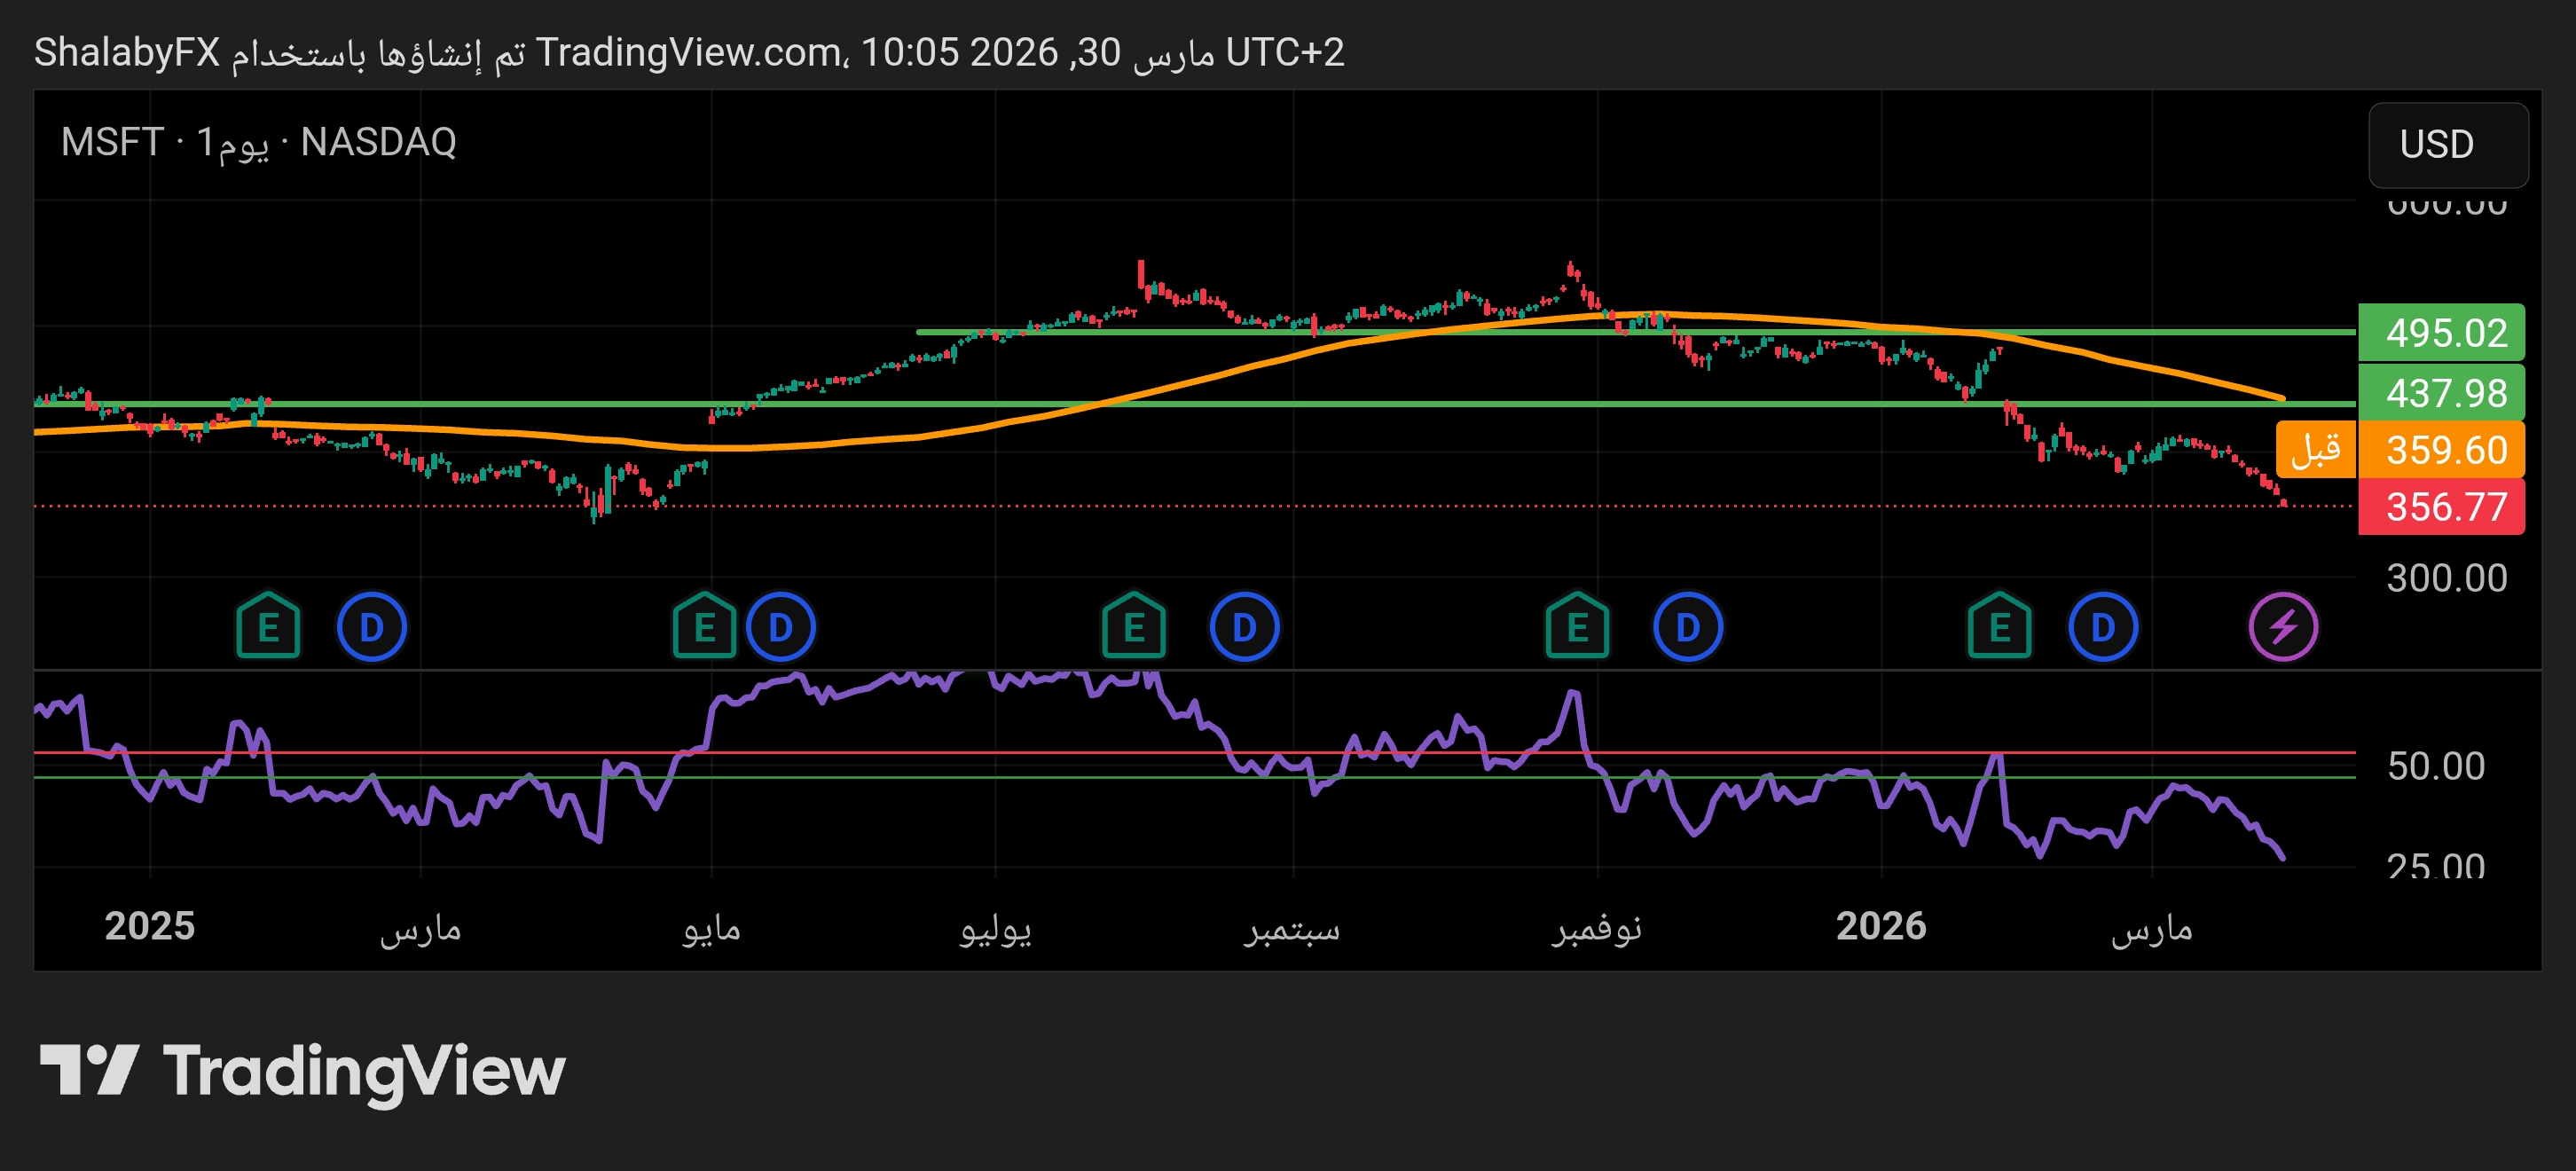Click the TradingView logo at the bottom

pos(302,1071)
